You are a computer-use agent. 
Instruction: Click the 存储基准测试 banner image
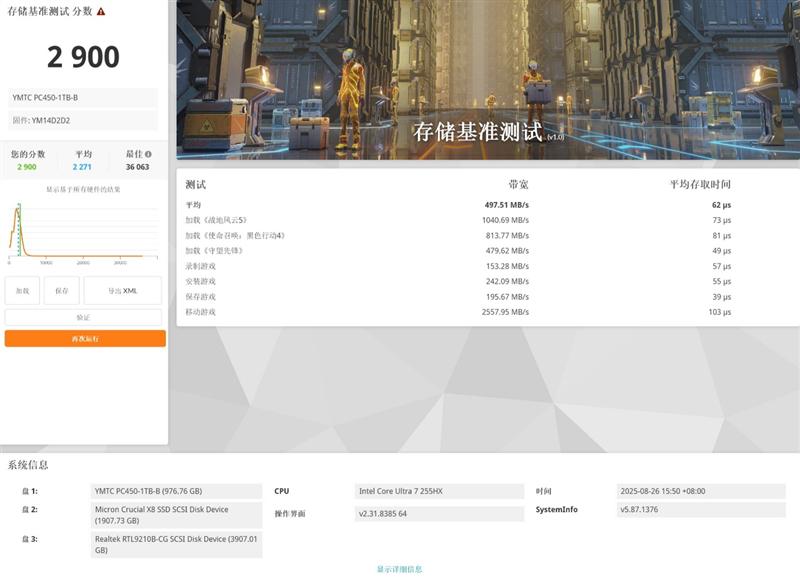pyautogui.click(x=488, y=80)
